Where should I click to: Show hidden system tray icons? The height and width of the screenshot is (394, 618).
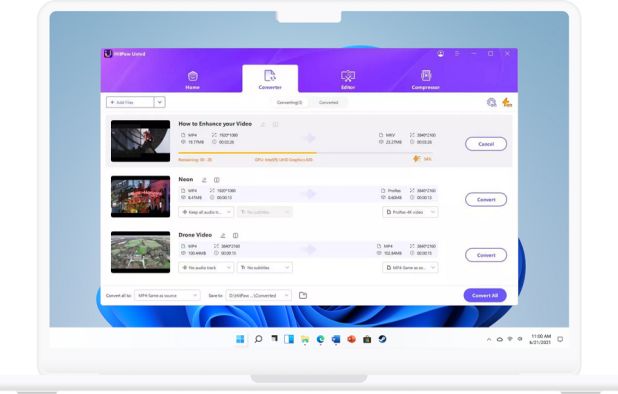click(x=489, y=339)
